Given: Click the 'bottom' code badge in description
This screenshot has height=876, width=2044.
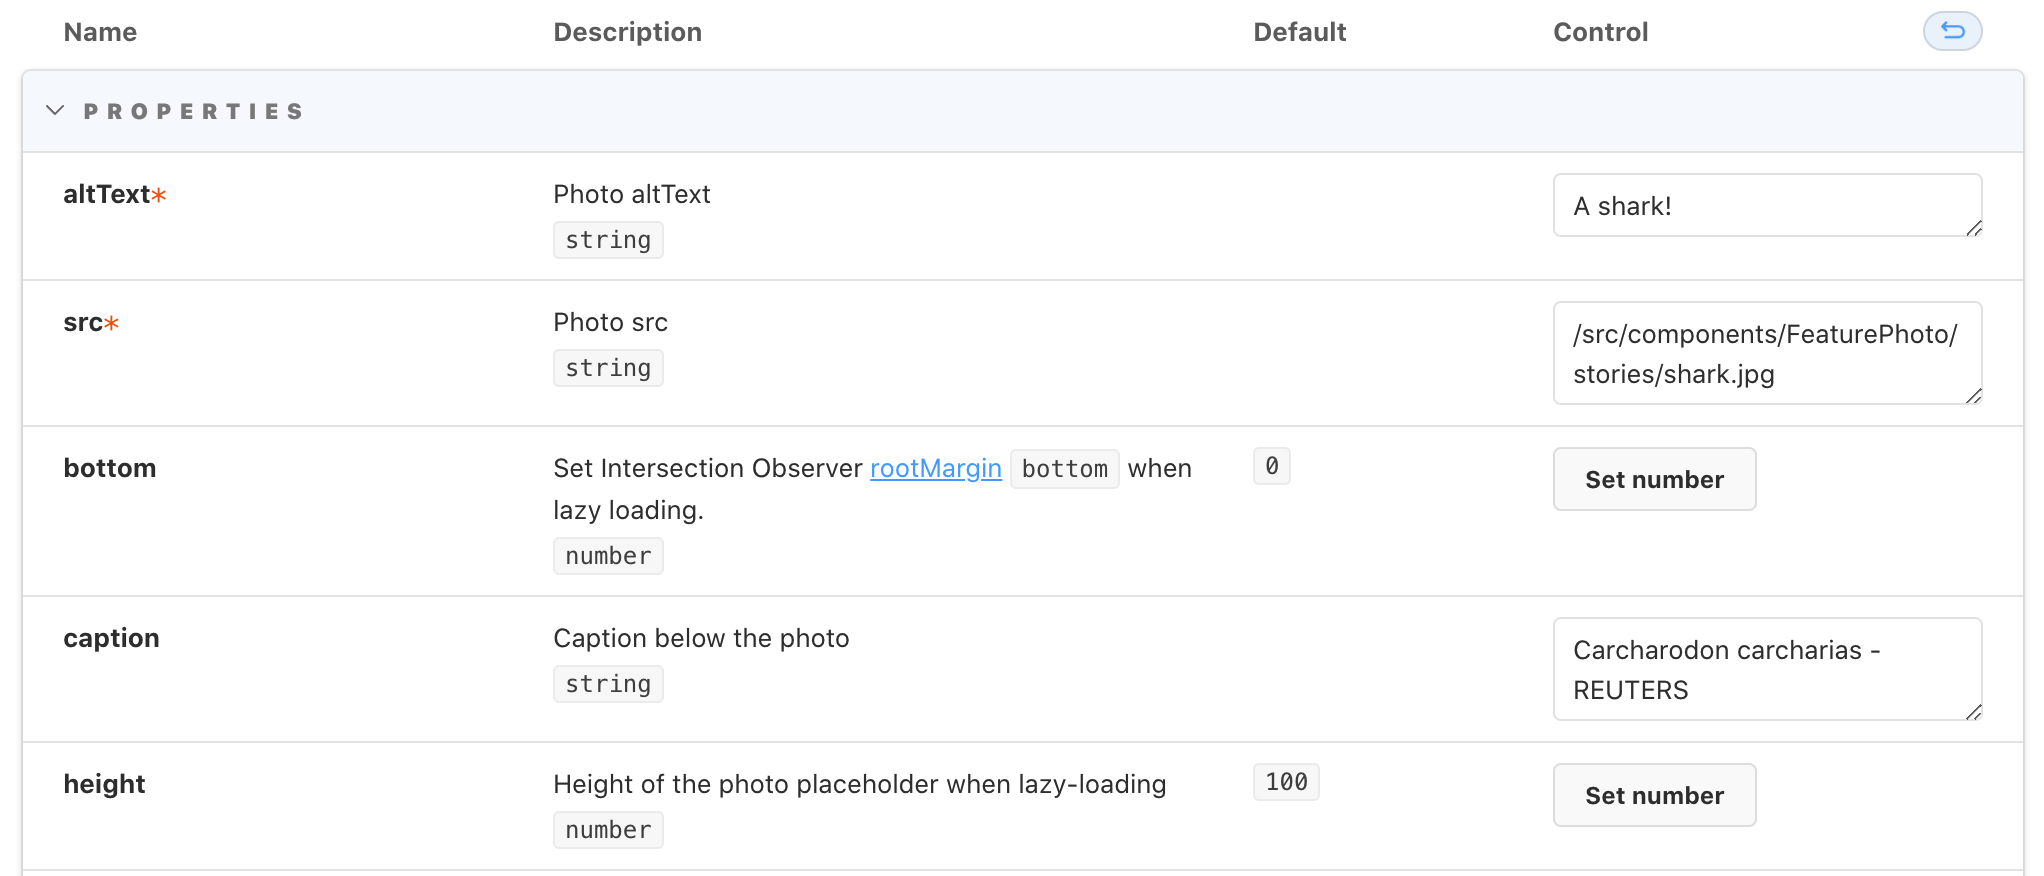Looking at the screenshot, I should [x=1064, y=469].
